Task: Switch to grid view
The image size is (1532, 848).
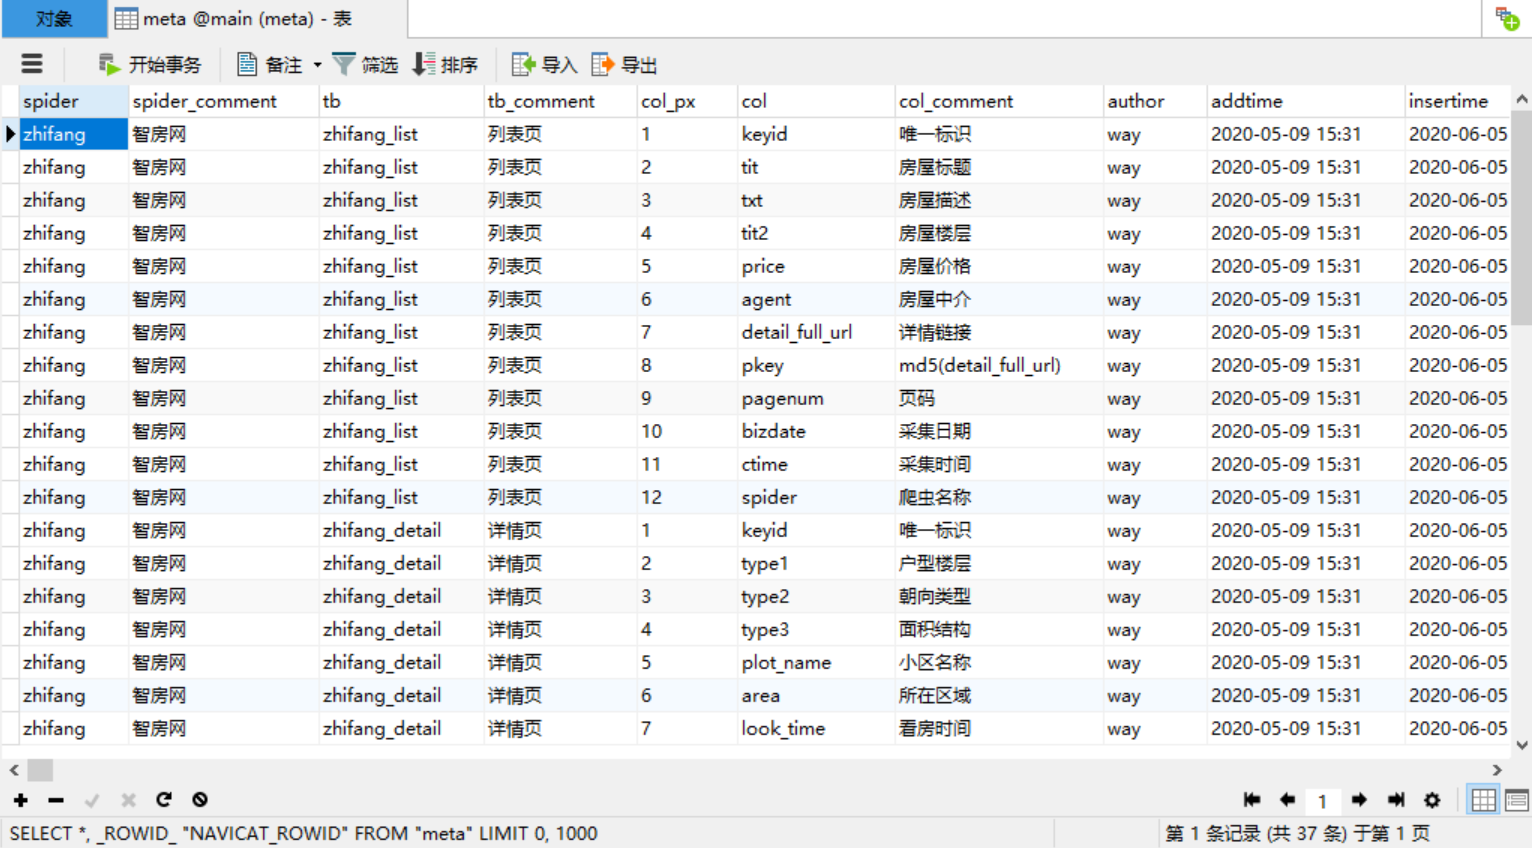Action: (1483, 800)
